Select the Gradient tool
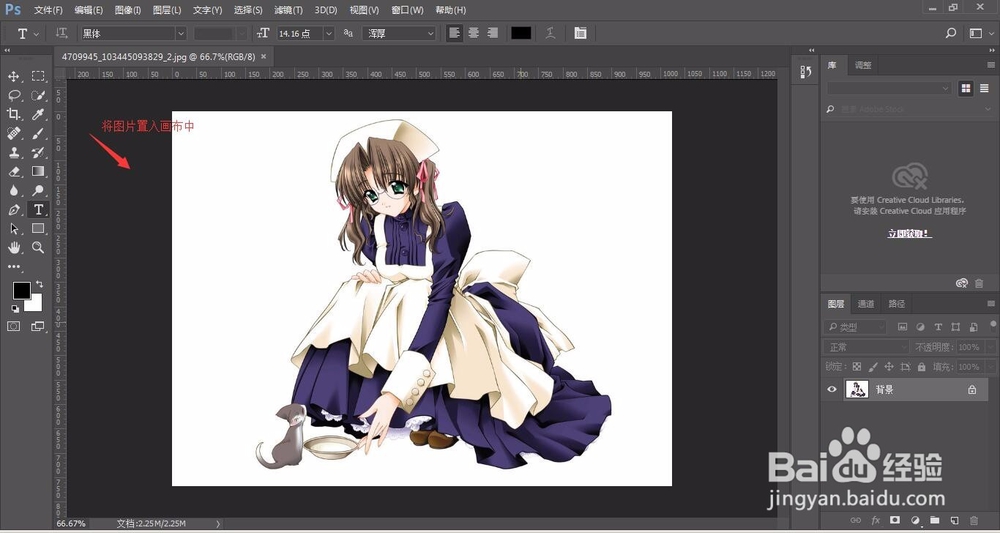 38,172
